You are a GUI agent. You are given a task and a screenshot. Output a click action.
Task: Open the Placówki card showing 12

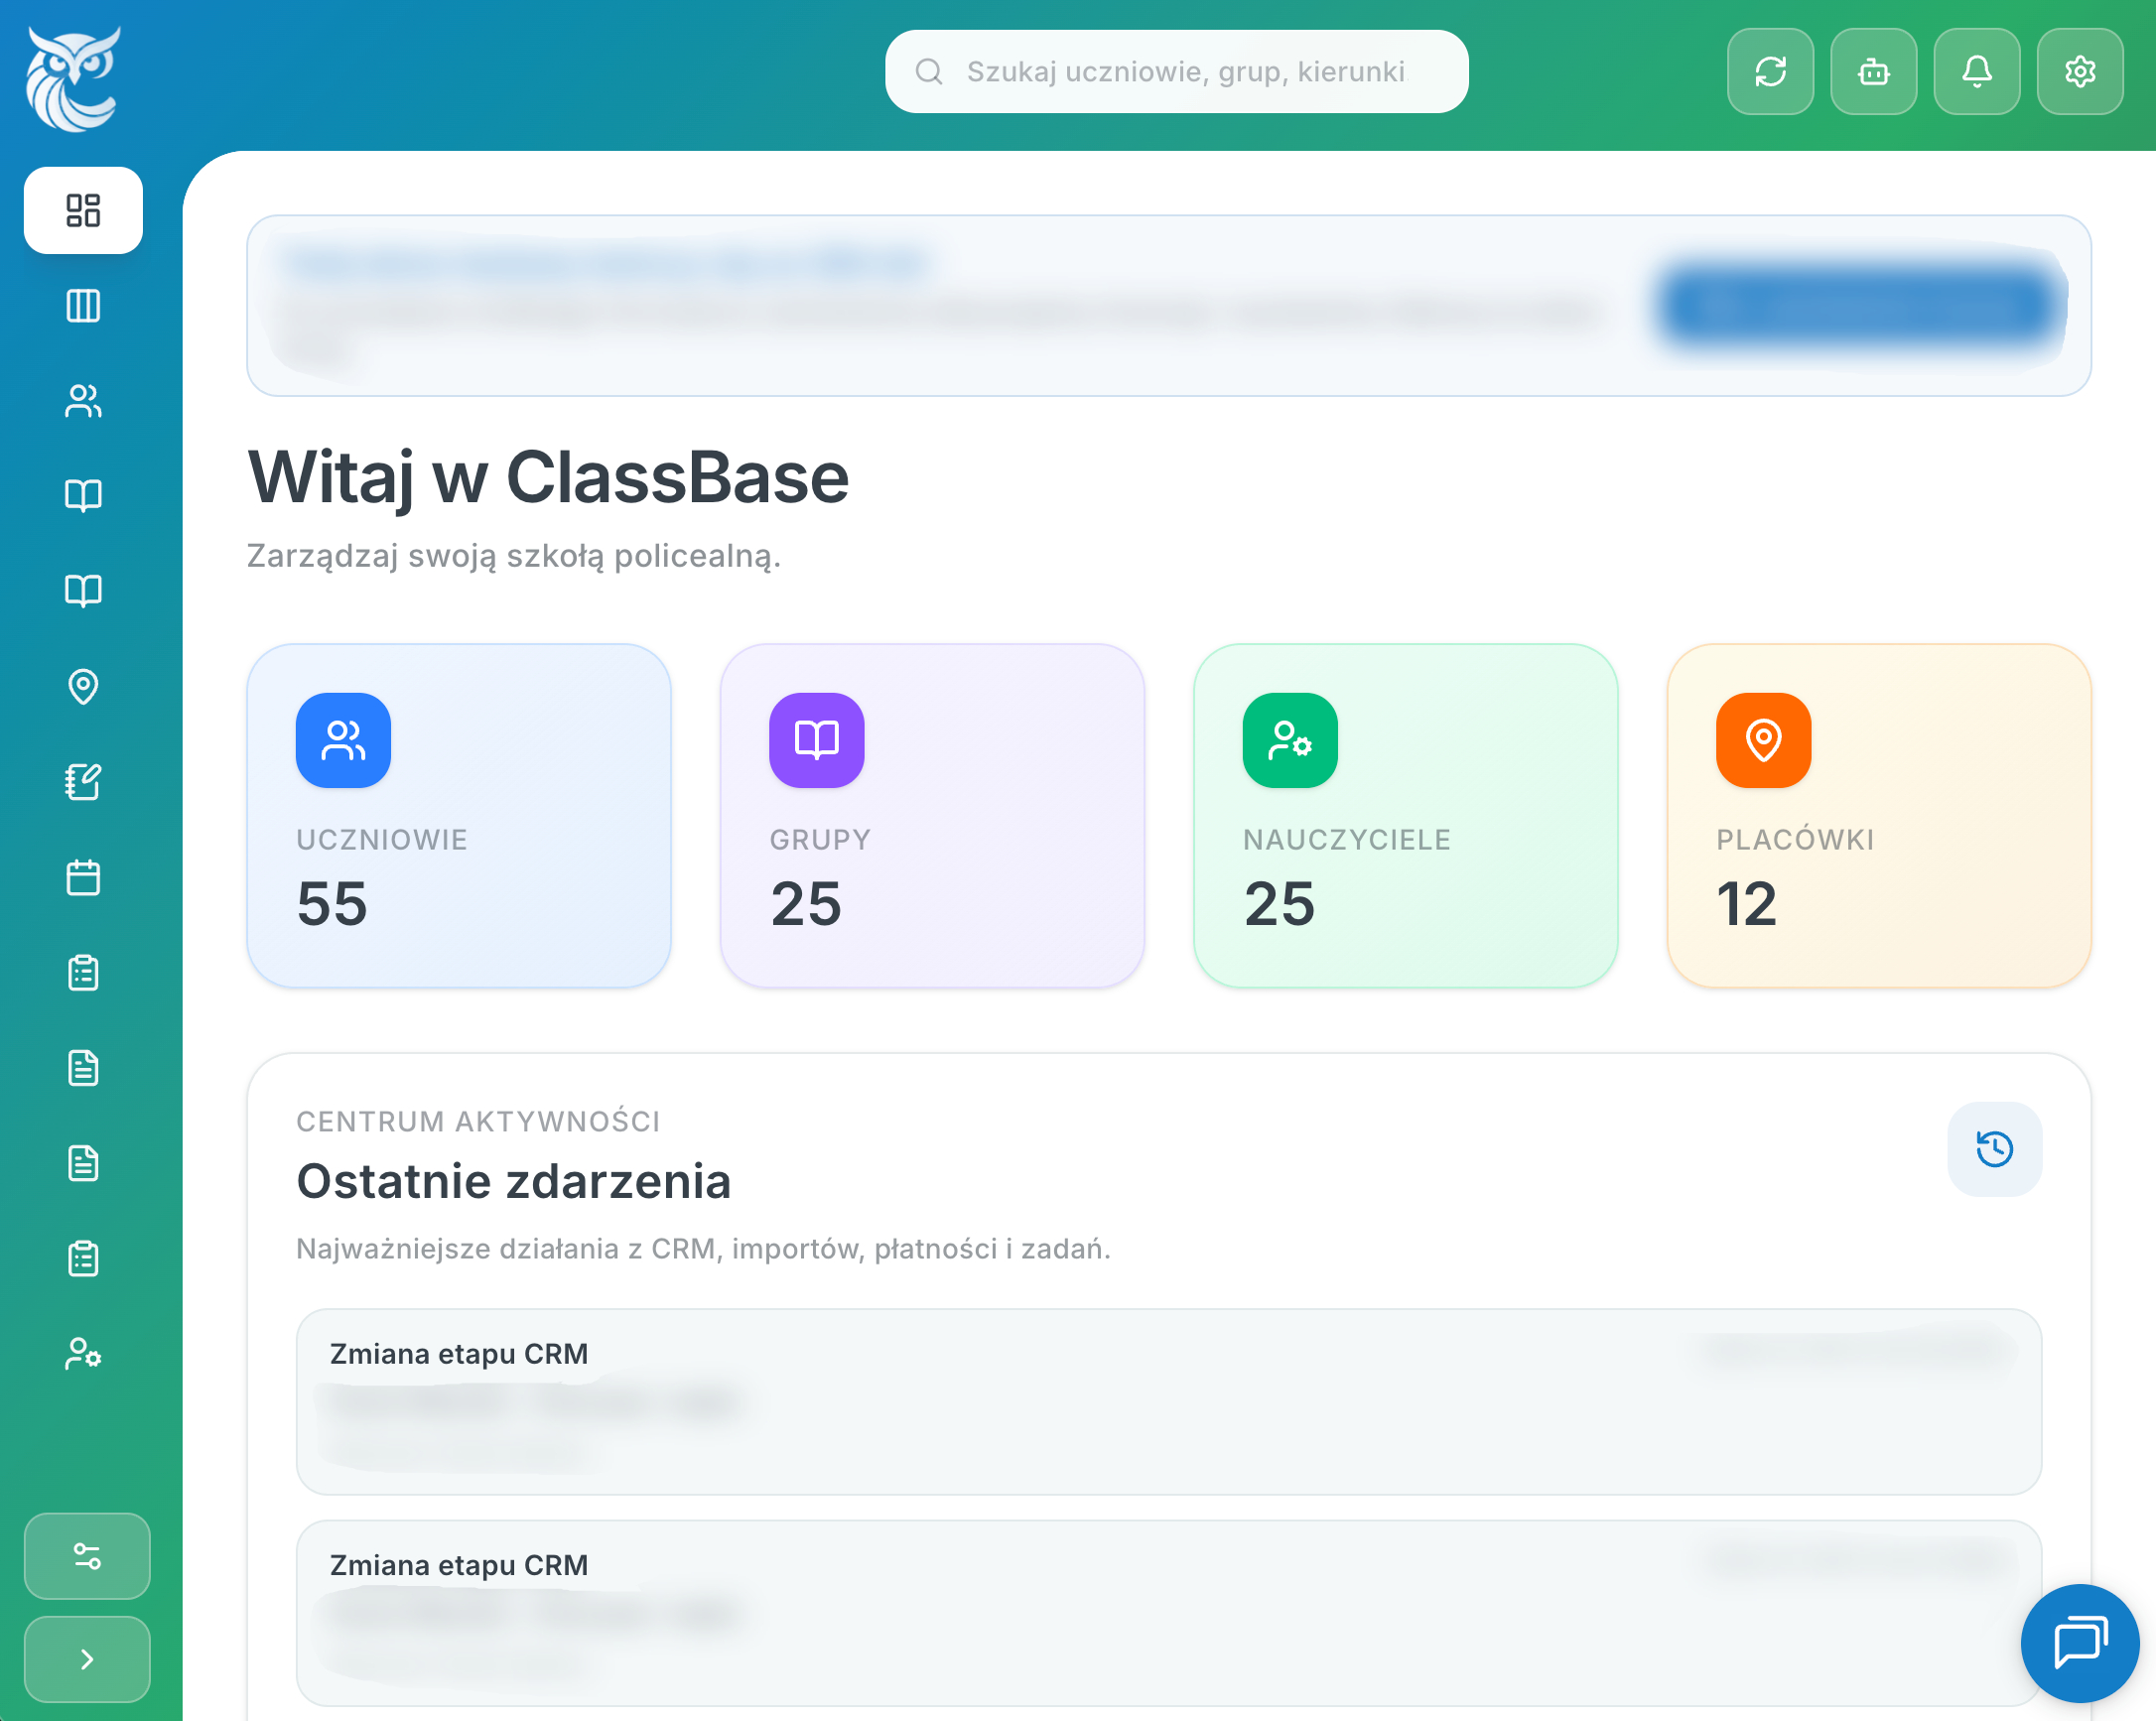[1879, 816]
